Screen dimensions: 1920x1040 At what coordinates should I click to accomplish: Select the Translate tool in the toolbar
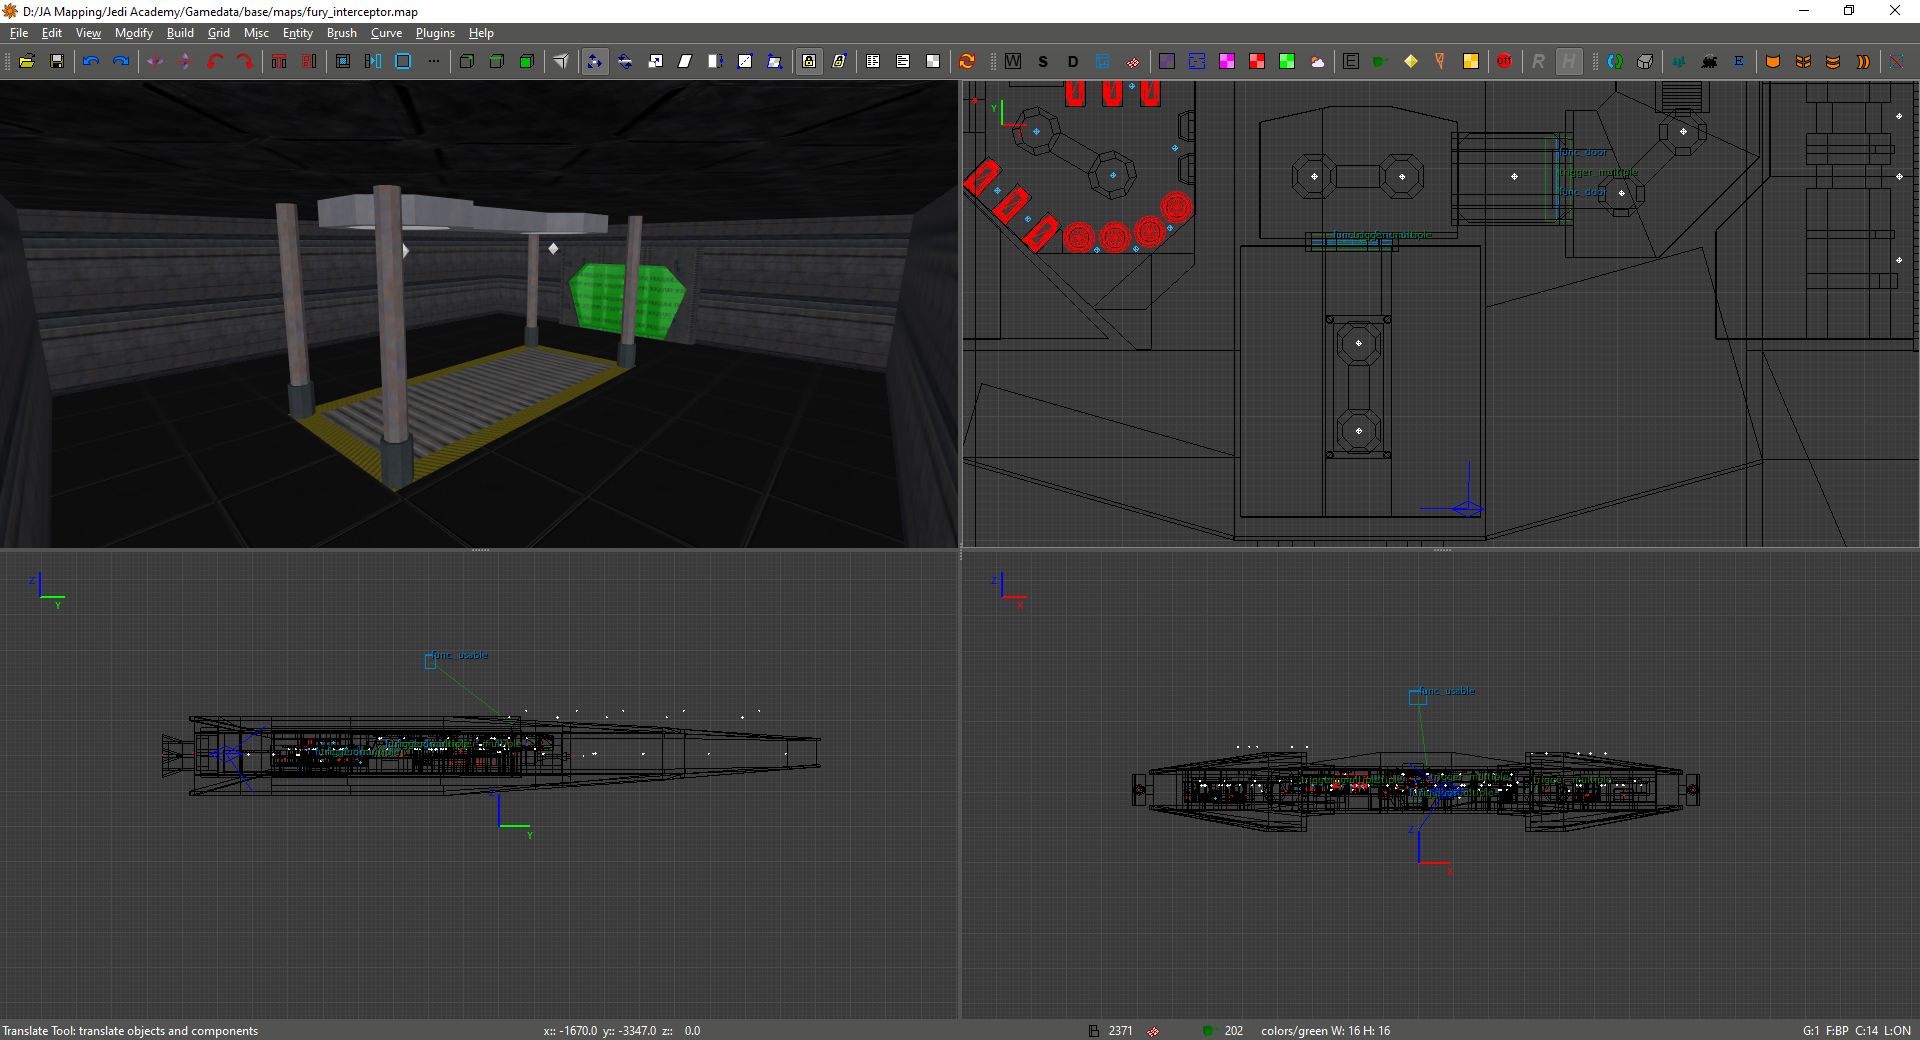(x=595, y=61)
